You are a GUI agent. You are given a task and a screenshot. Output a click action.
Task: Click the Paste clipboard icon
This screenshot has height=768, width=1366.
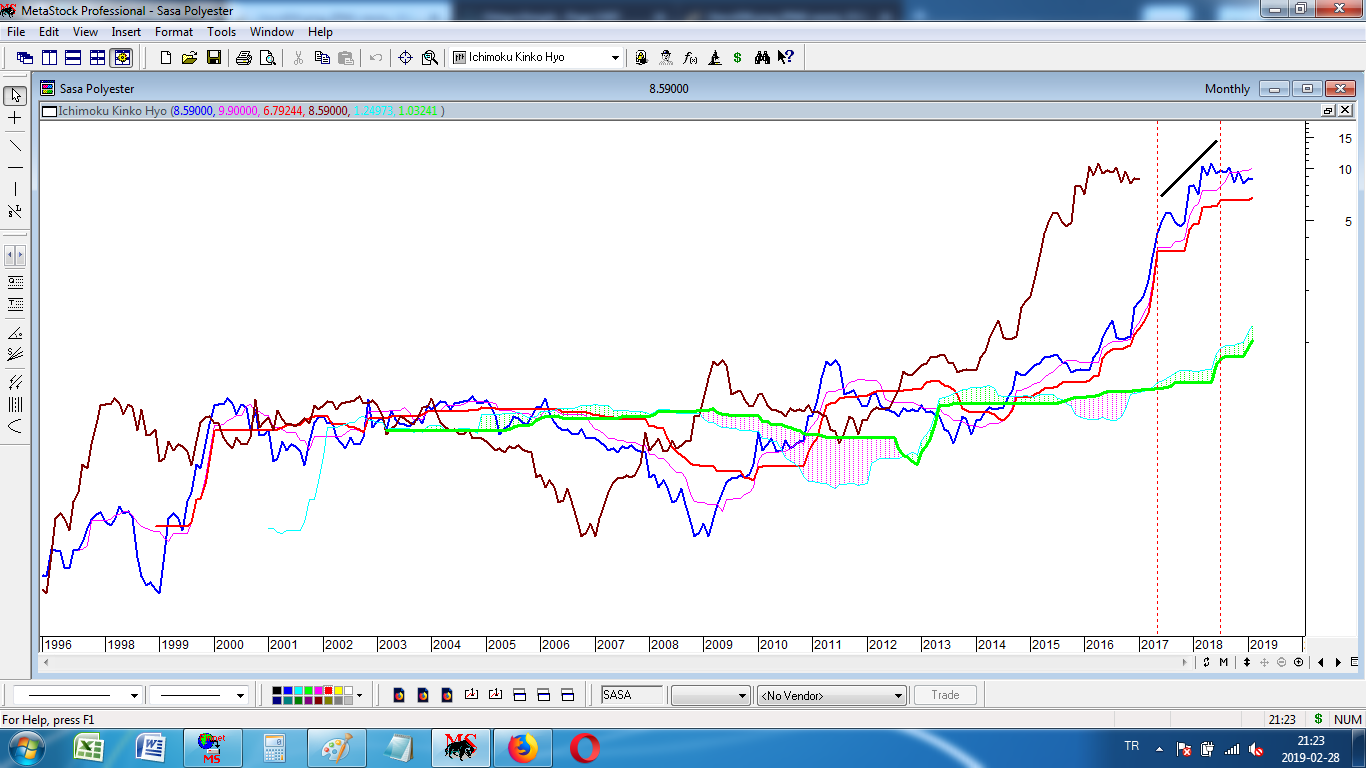pos(346,58)
